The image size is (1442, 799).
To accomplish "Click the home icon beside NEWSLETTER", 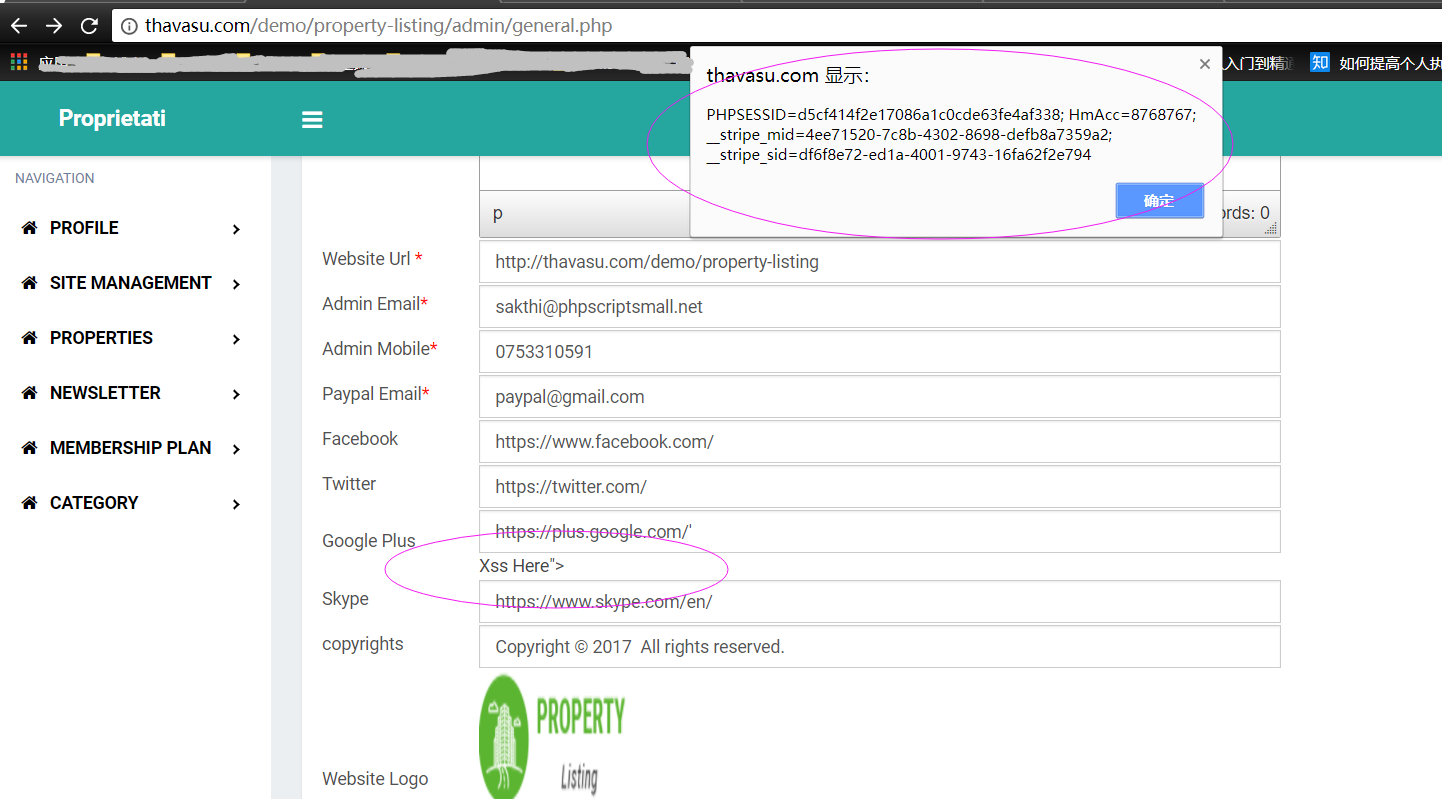I will [x=29, y=393].
